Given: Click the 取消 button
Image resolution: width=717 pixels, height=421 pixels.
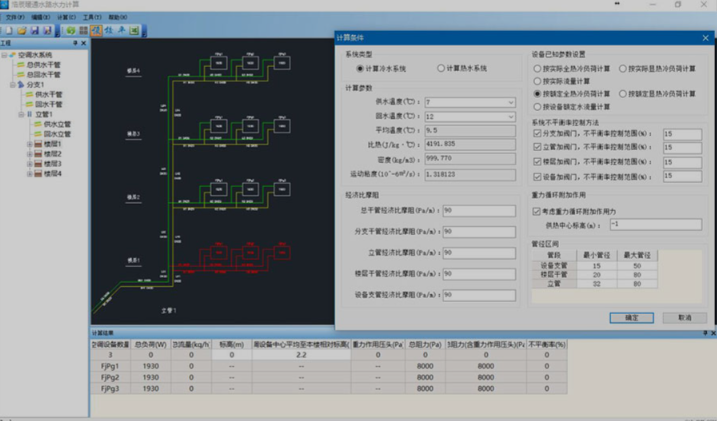Looking at the screenshot, I should (684, 317).
